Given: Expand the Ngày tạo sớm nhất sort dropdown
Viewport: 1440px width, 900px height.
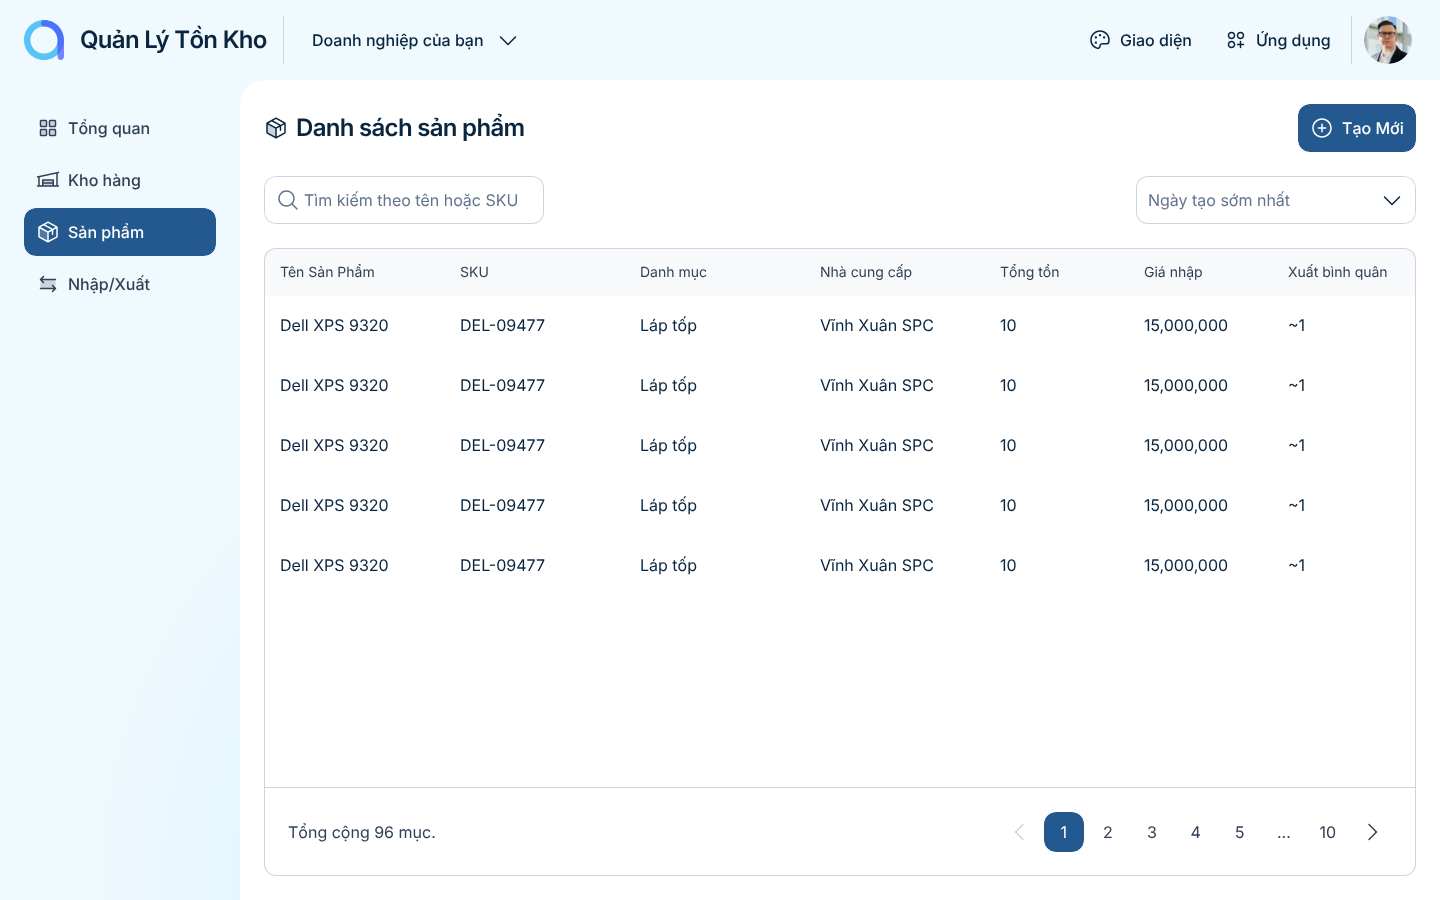Looking at the screenshot, I should point(1276,200).
